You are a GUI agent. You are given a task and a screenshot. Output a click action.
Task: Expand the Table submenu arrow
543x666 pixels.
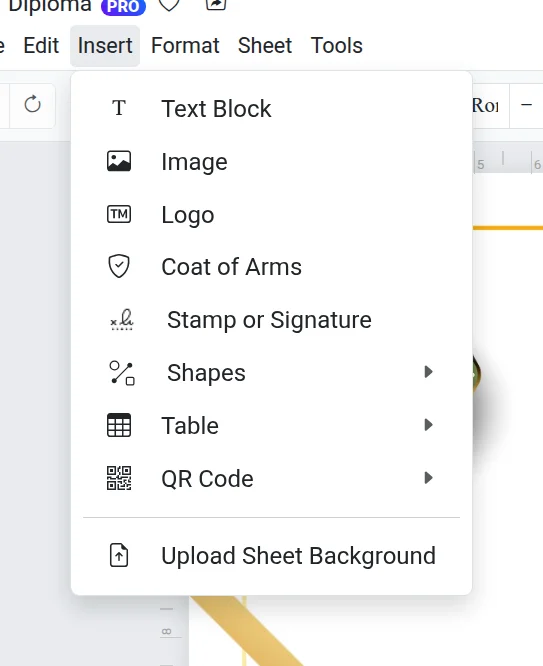[x=429, y=425]
